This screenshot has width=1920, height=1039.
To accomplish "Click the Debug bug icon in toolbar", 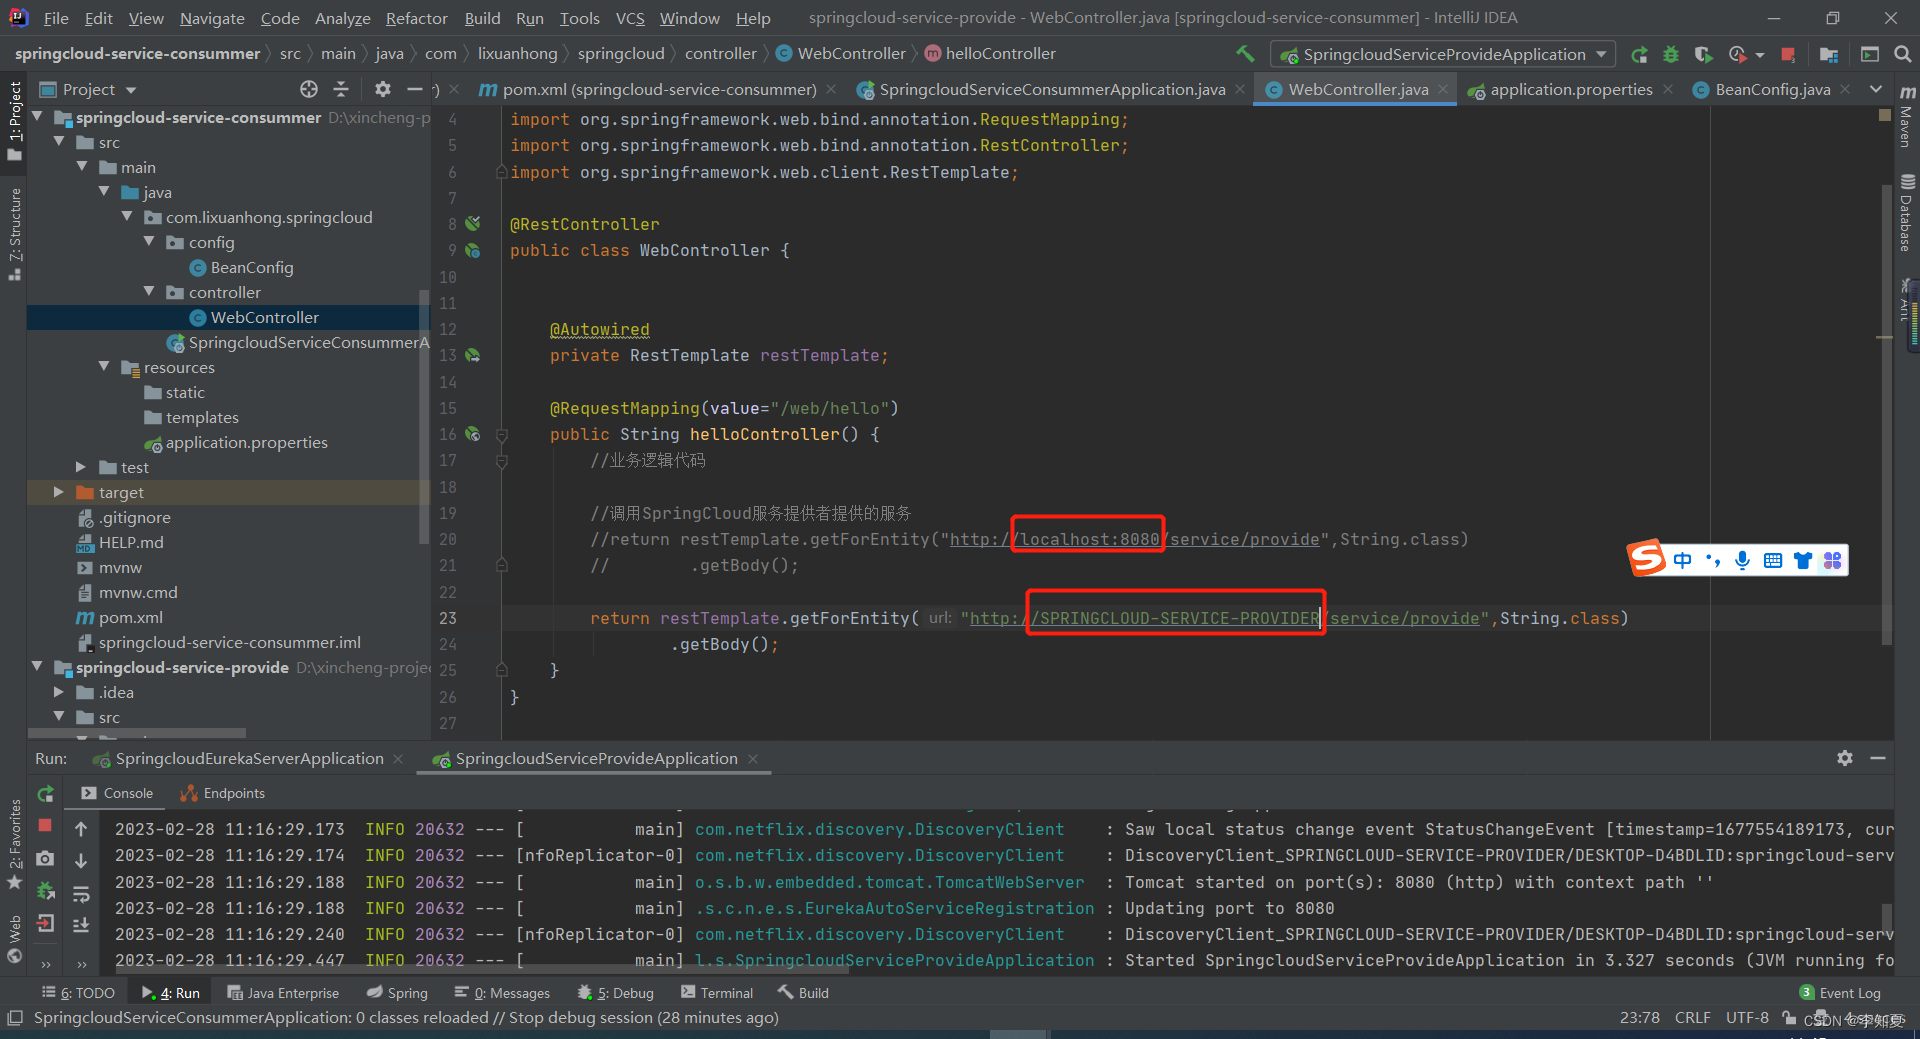I will [x=1671, y=54].
